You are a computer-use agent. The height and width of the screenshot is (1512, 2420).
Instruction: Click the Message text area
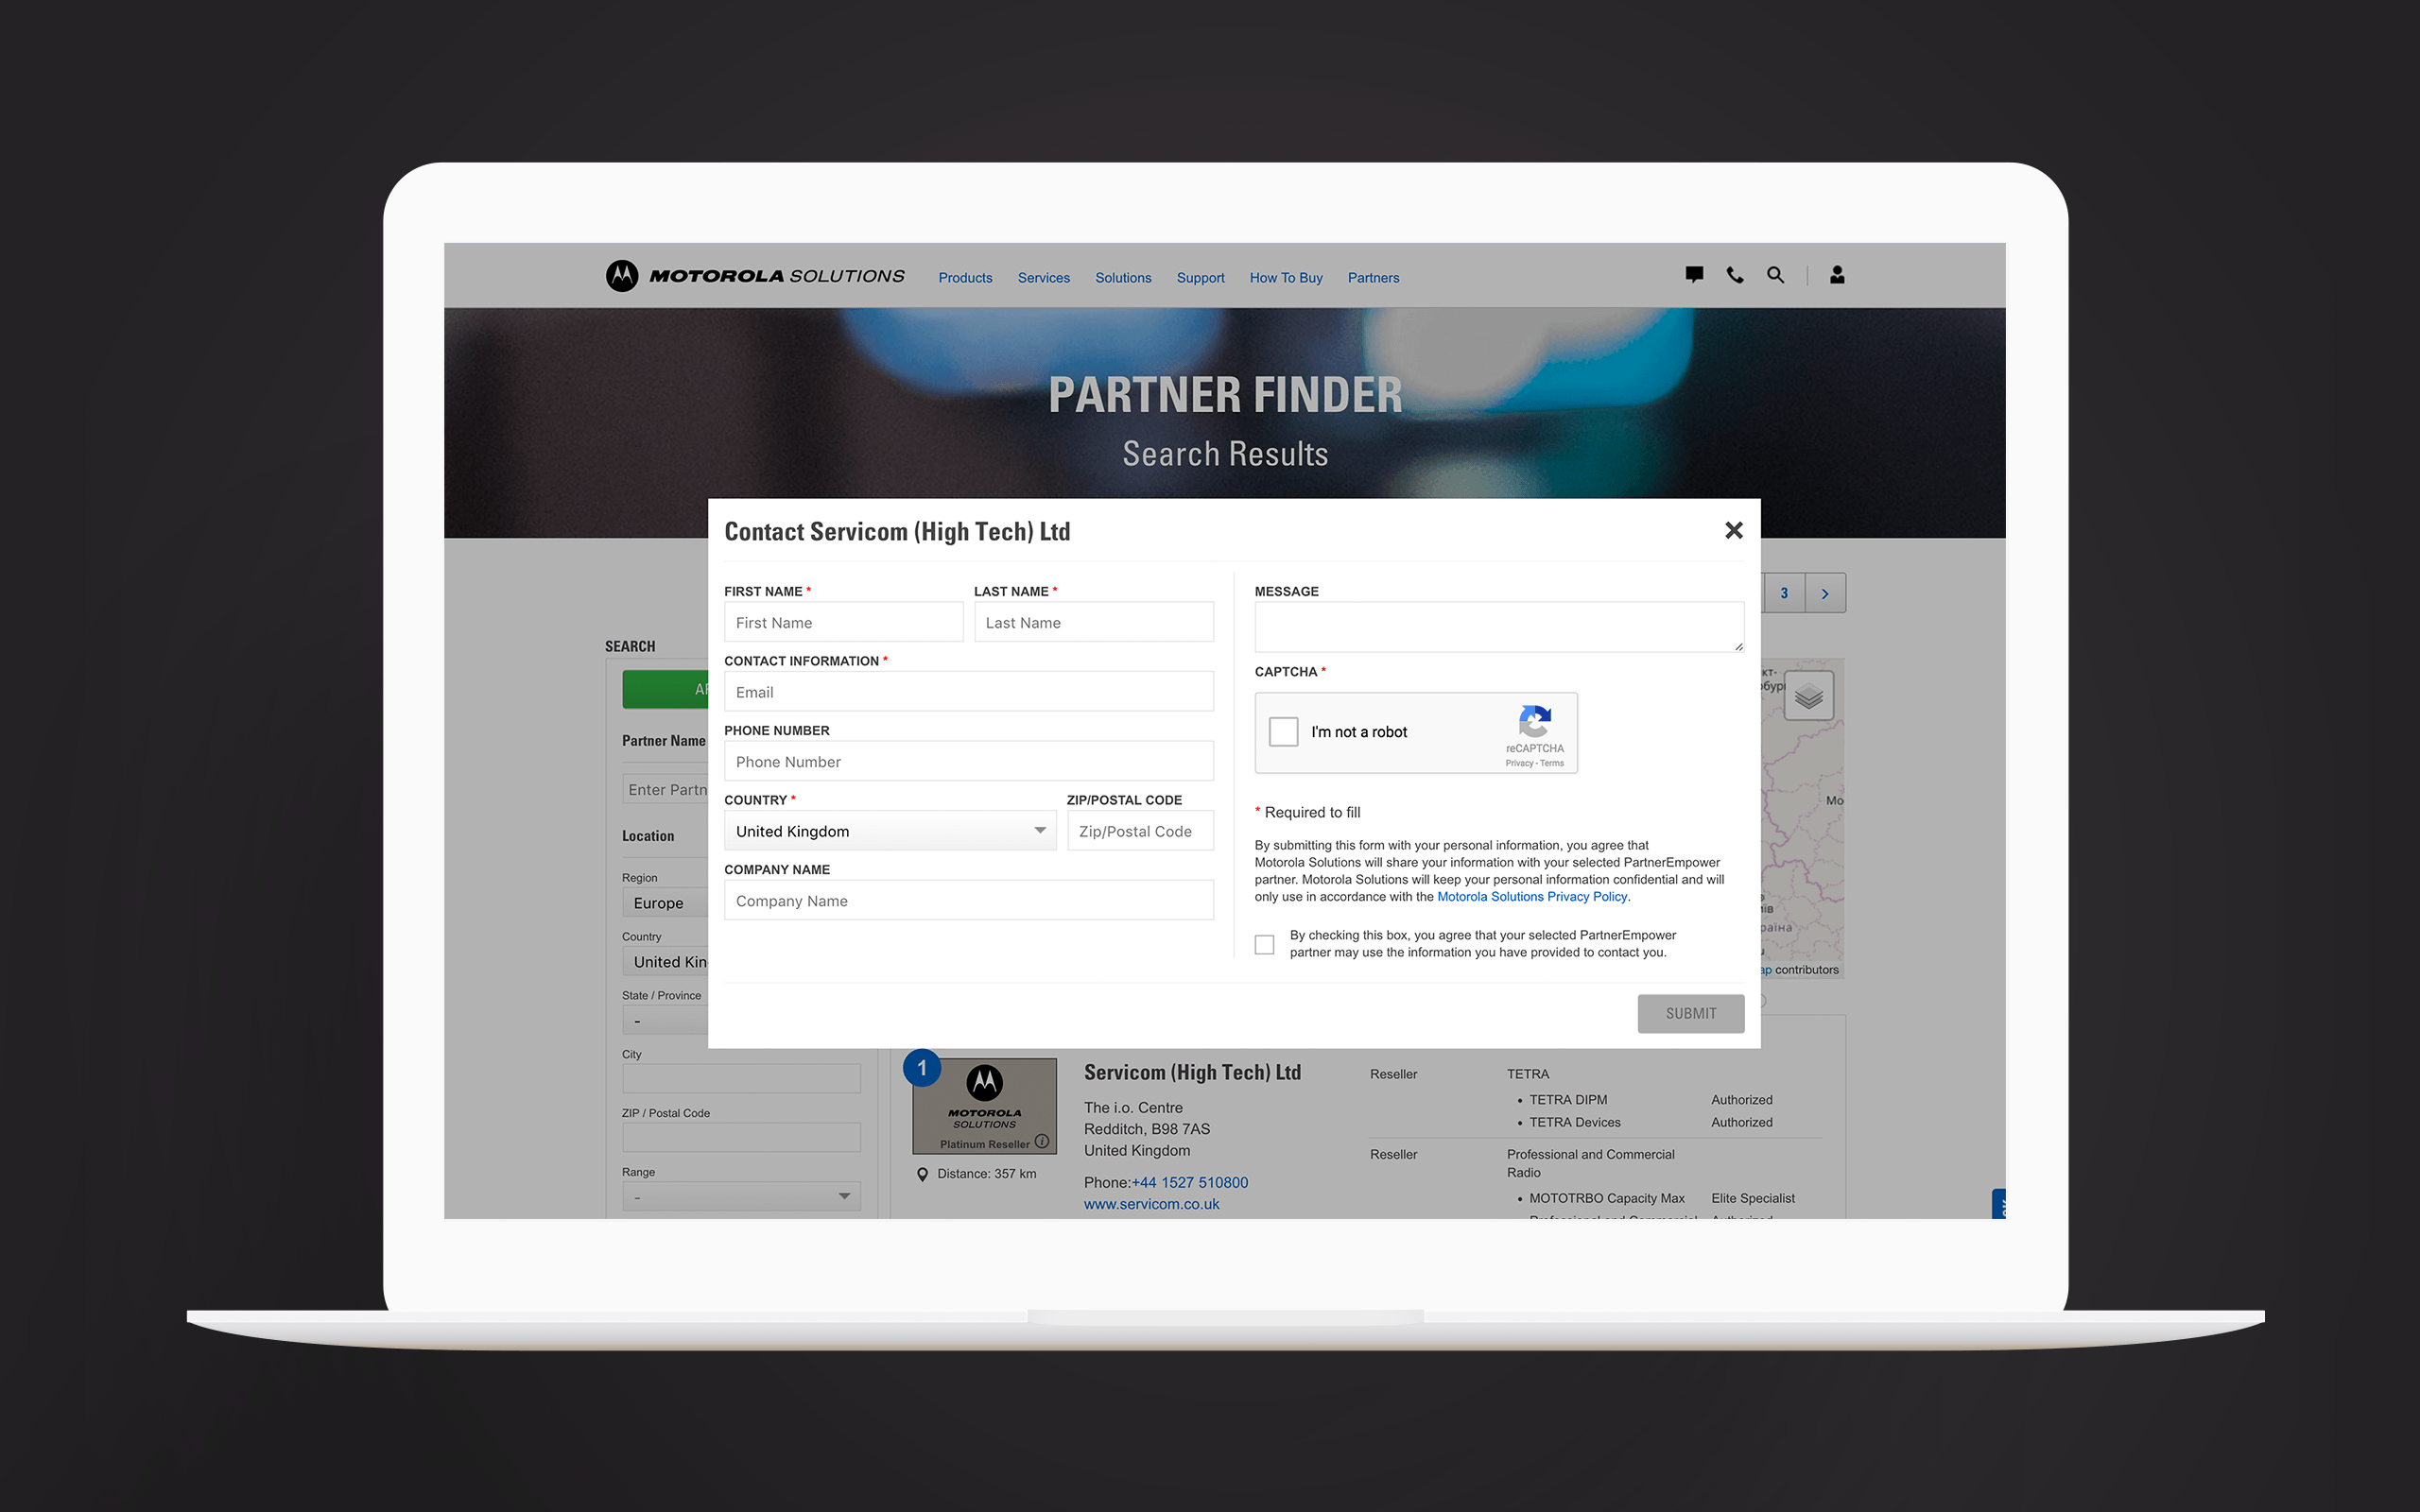[x=1499, y=627]
